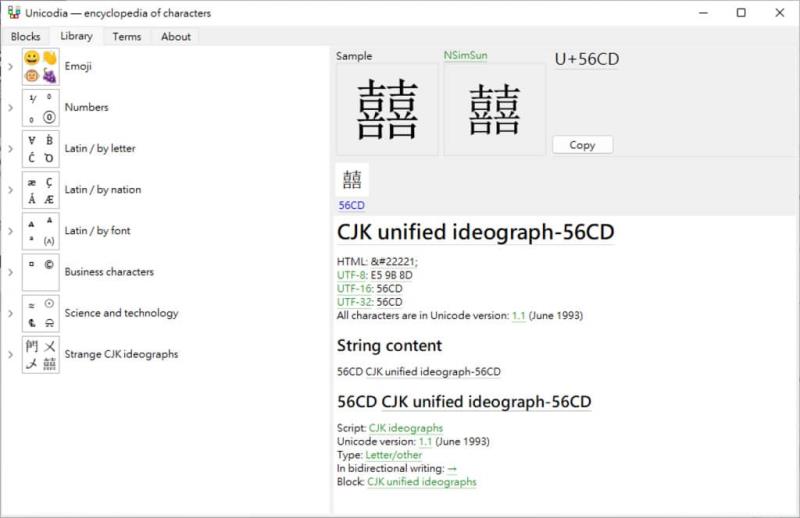Maximize the Unicodia window
The height and width of the screenshot is (518, 800).
pyautogui.click(x=741, y=13)
